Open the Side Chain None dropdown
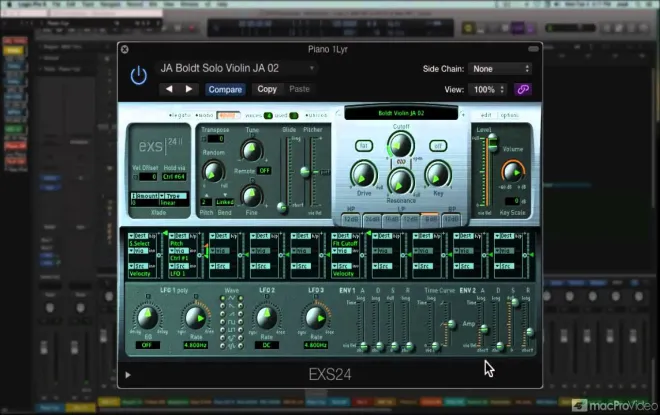The width and height of the screenshot is (660, 415). click(x=500, y=69)
